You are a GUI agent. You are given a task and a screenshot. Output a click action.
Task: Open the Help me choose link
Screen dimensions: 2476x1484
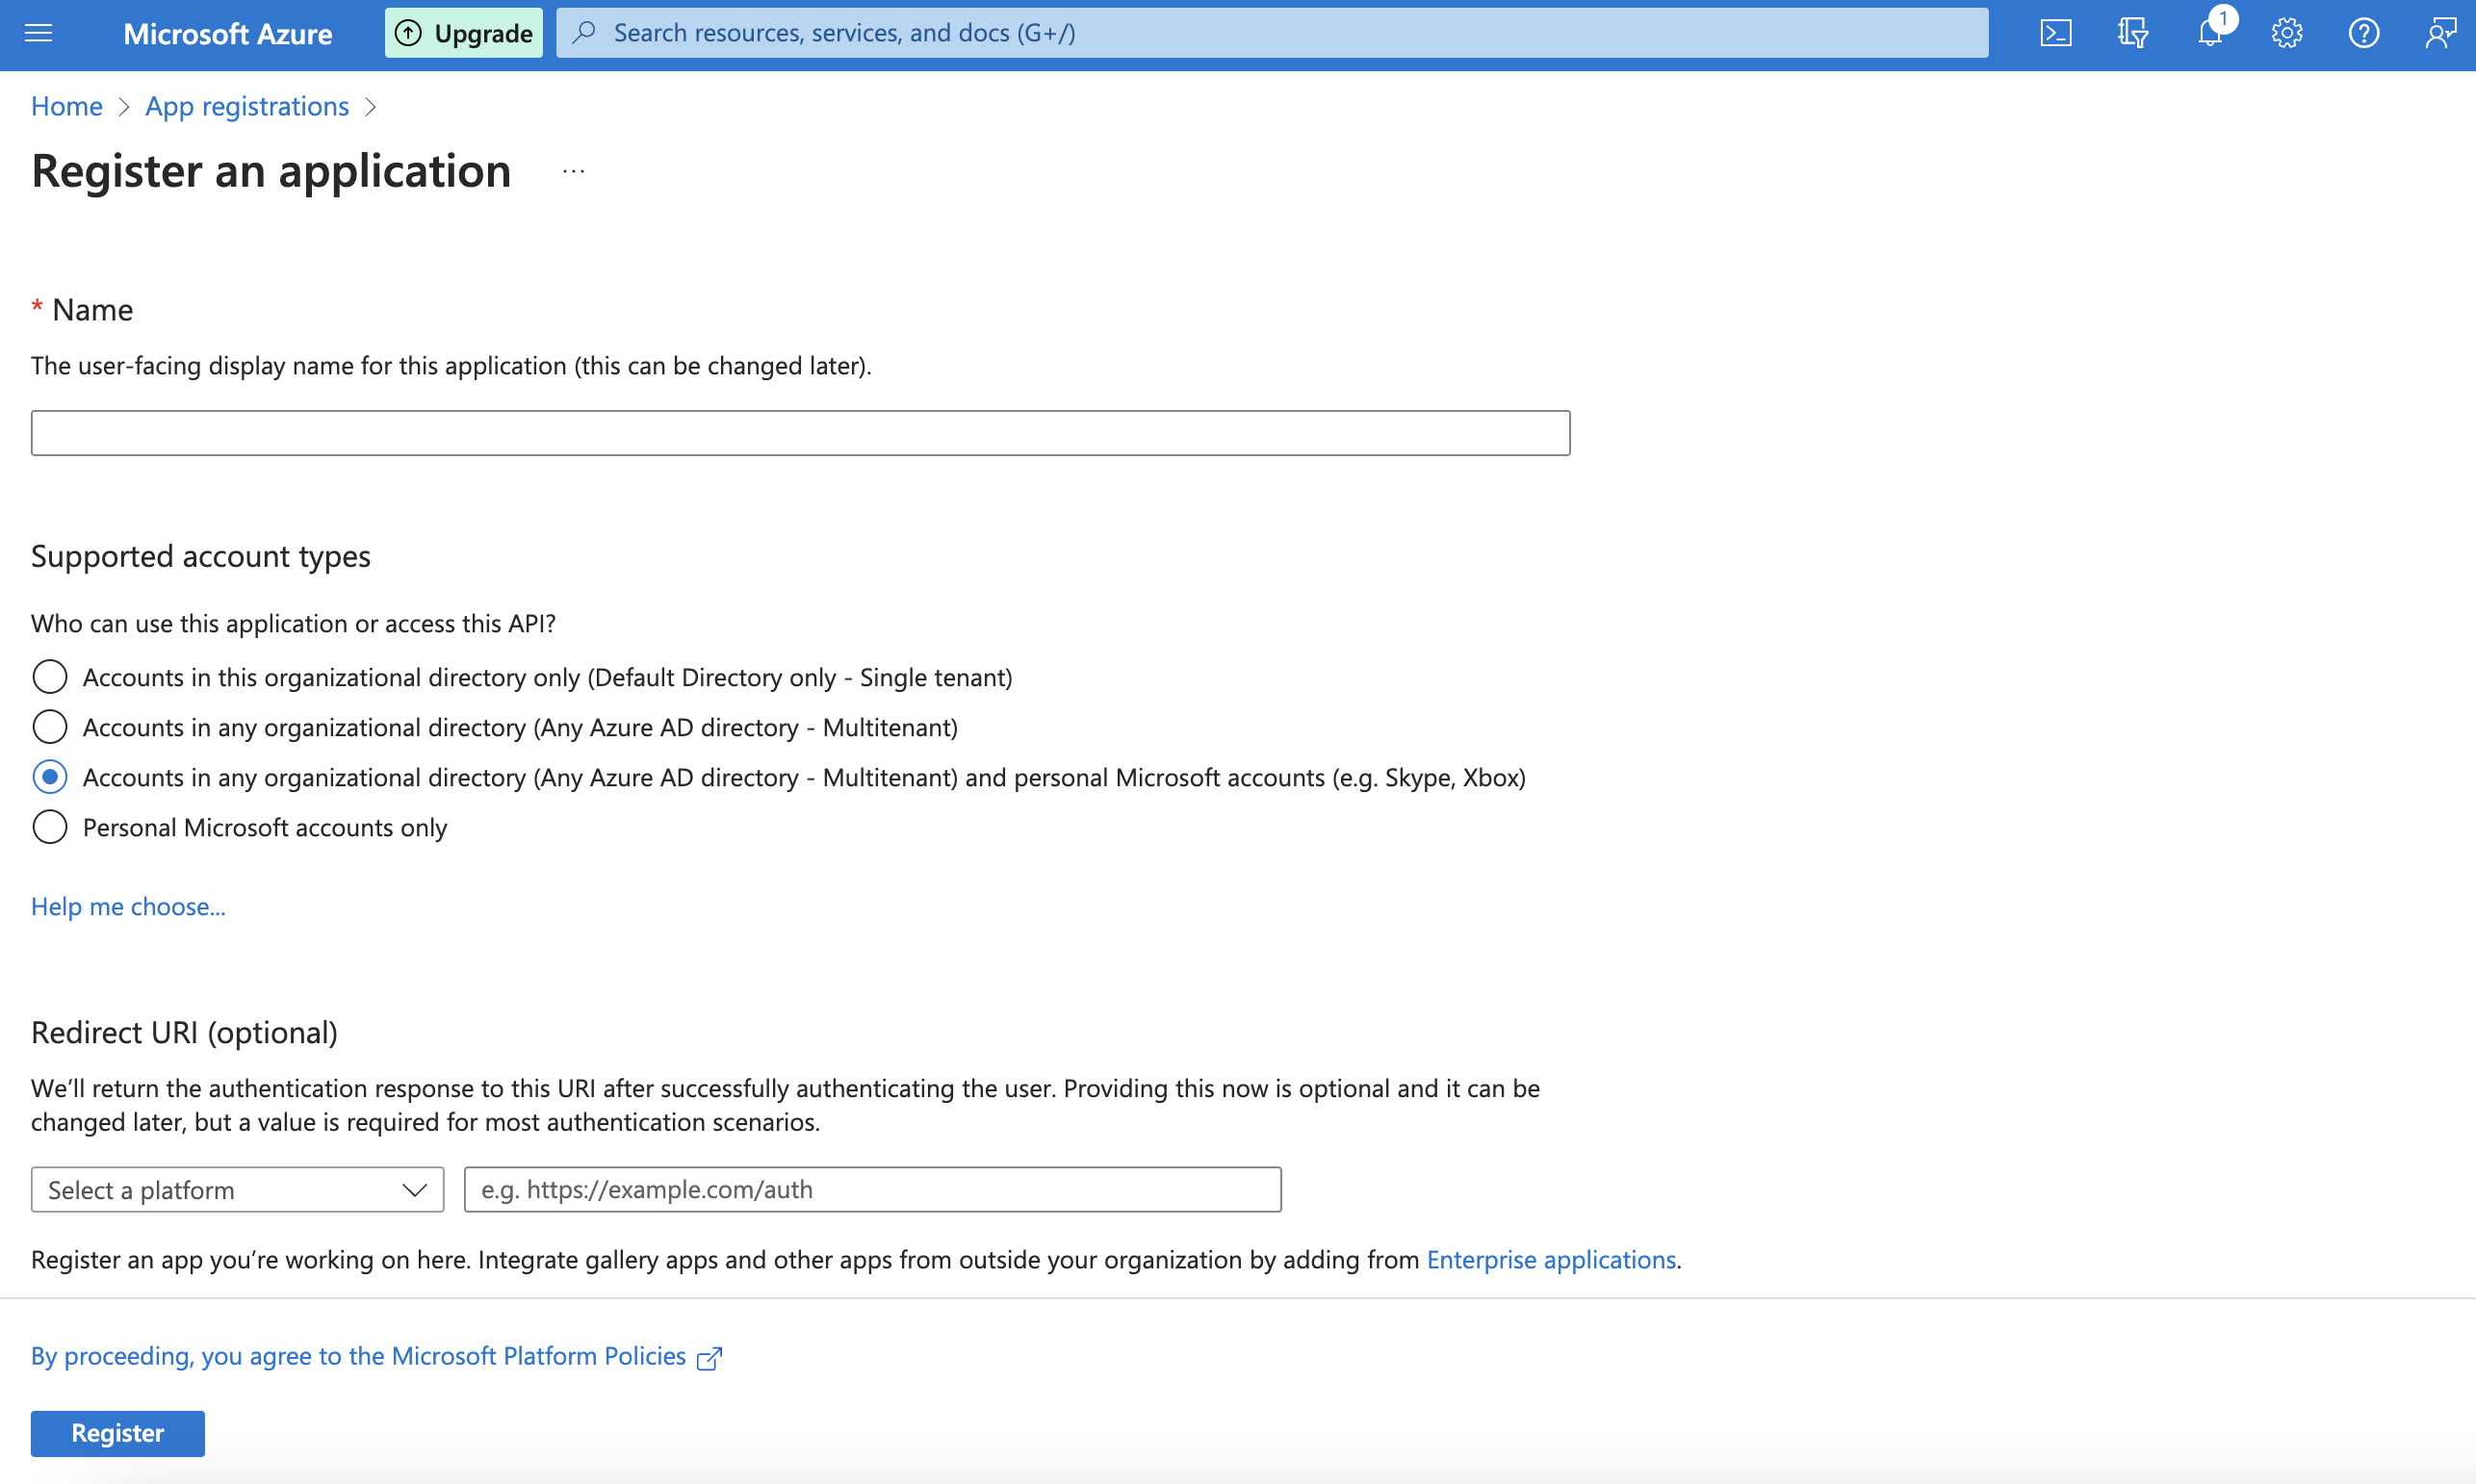128,906
